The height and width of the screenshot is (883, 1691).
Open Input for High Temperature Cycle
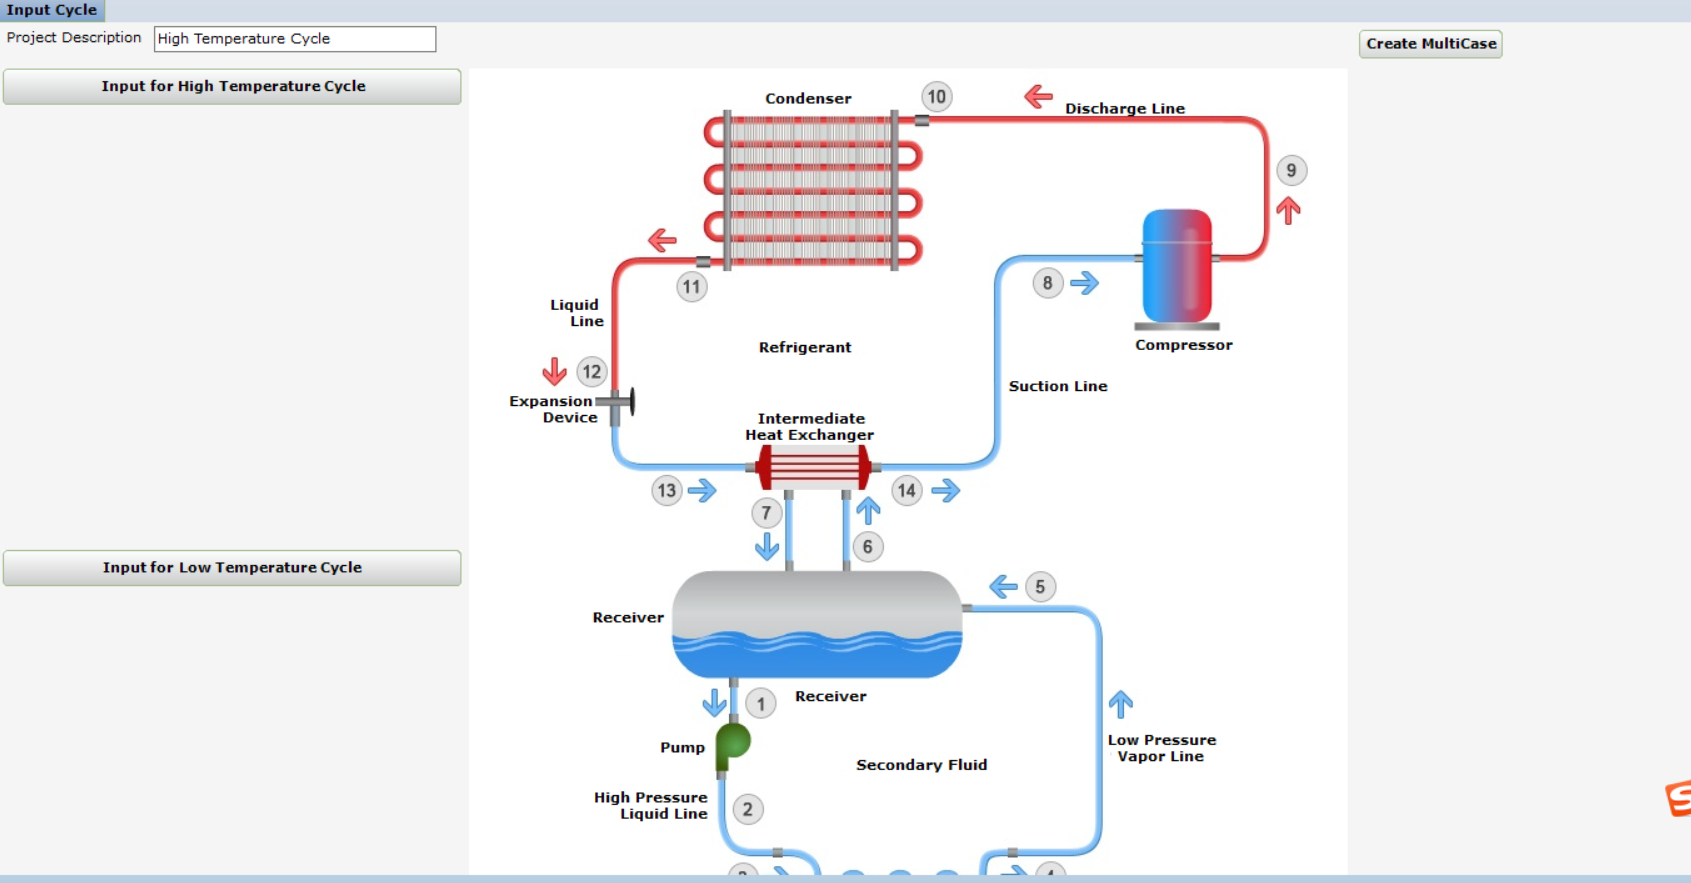[232, 87]
